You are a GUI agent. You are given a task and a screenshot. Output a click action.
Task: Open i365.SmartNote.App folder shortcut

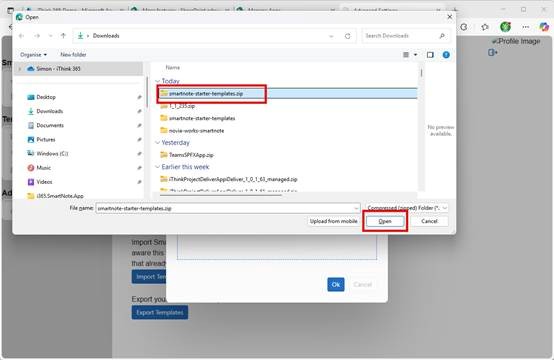[60, 195]
